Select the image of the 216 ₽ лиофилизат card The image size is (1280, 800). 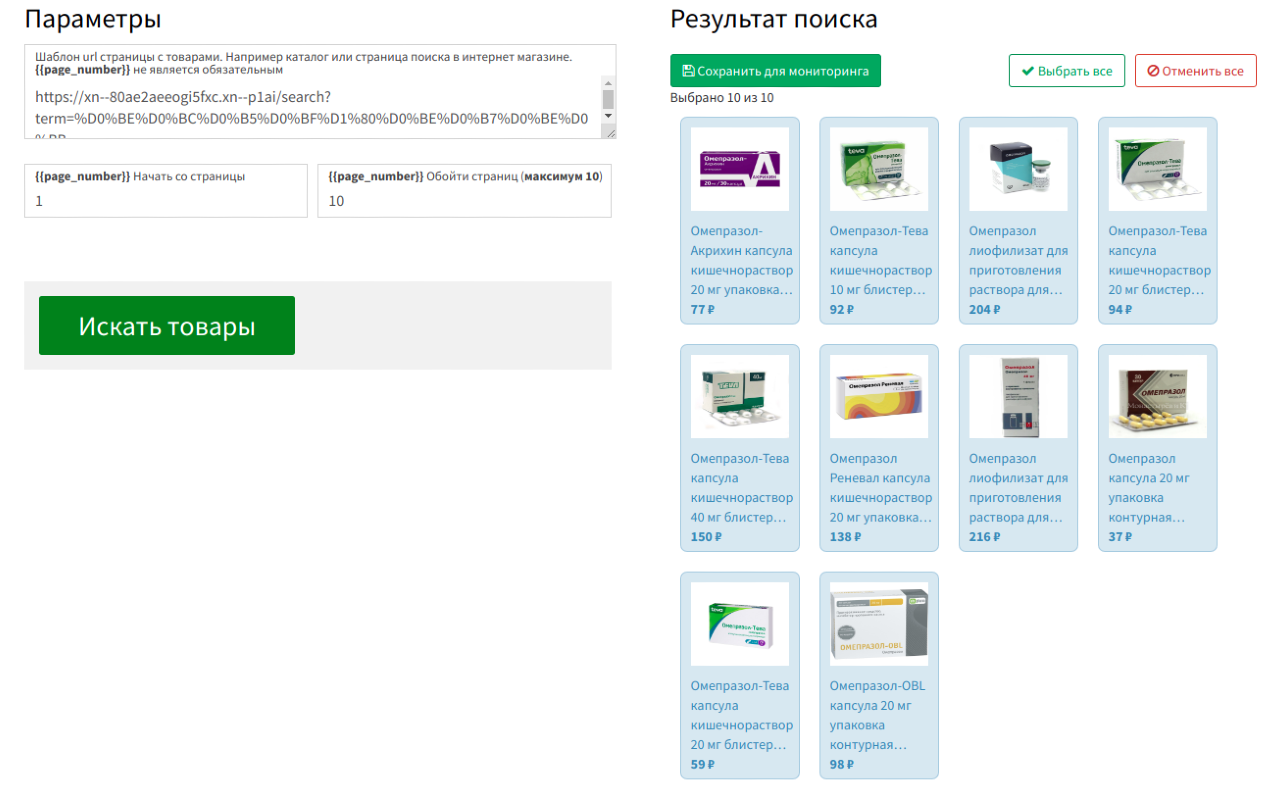(1018, 396)
